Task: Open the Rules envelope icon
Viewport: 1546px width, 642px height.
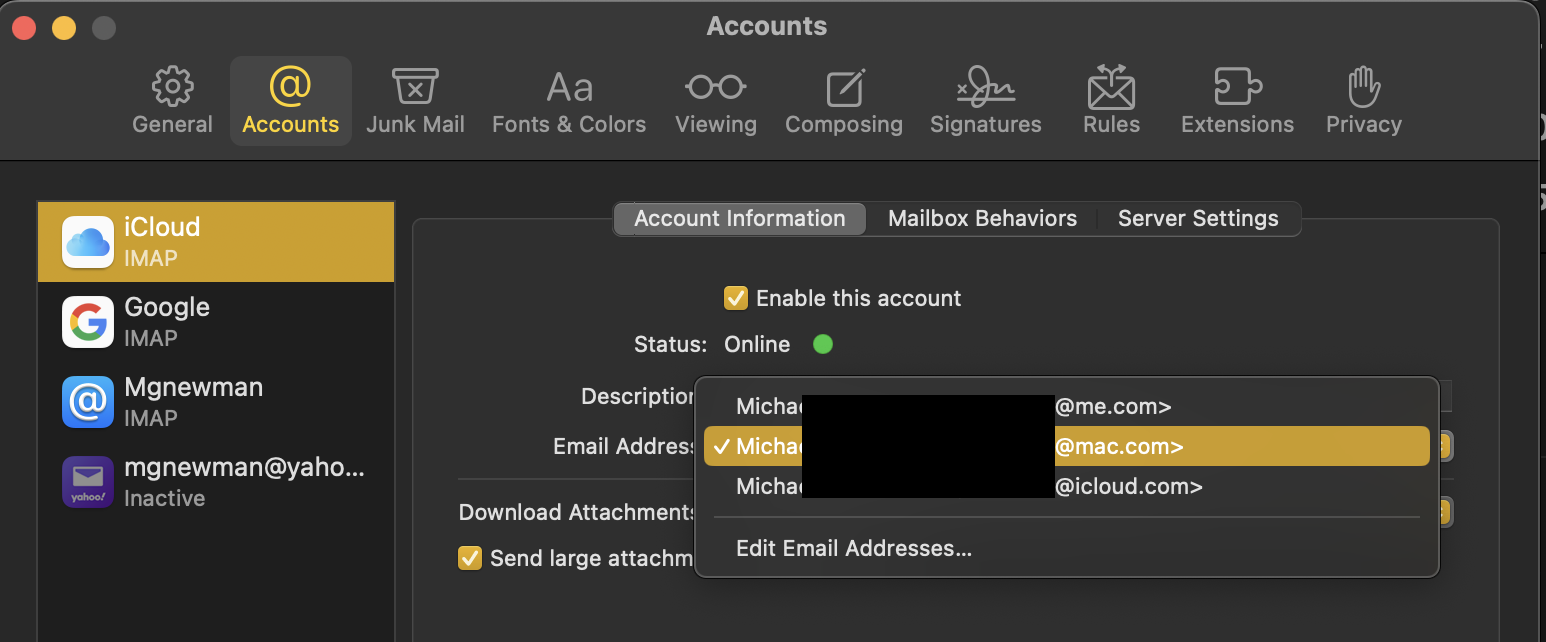Action: (x=1111, y=88)
